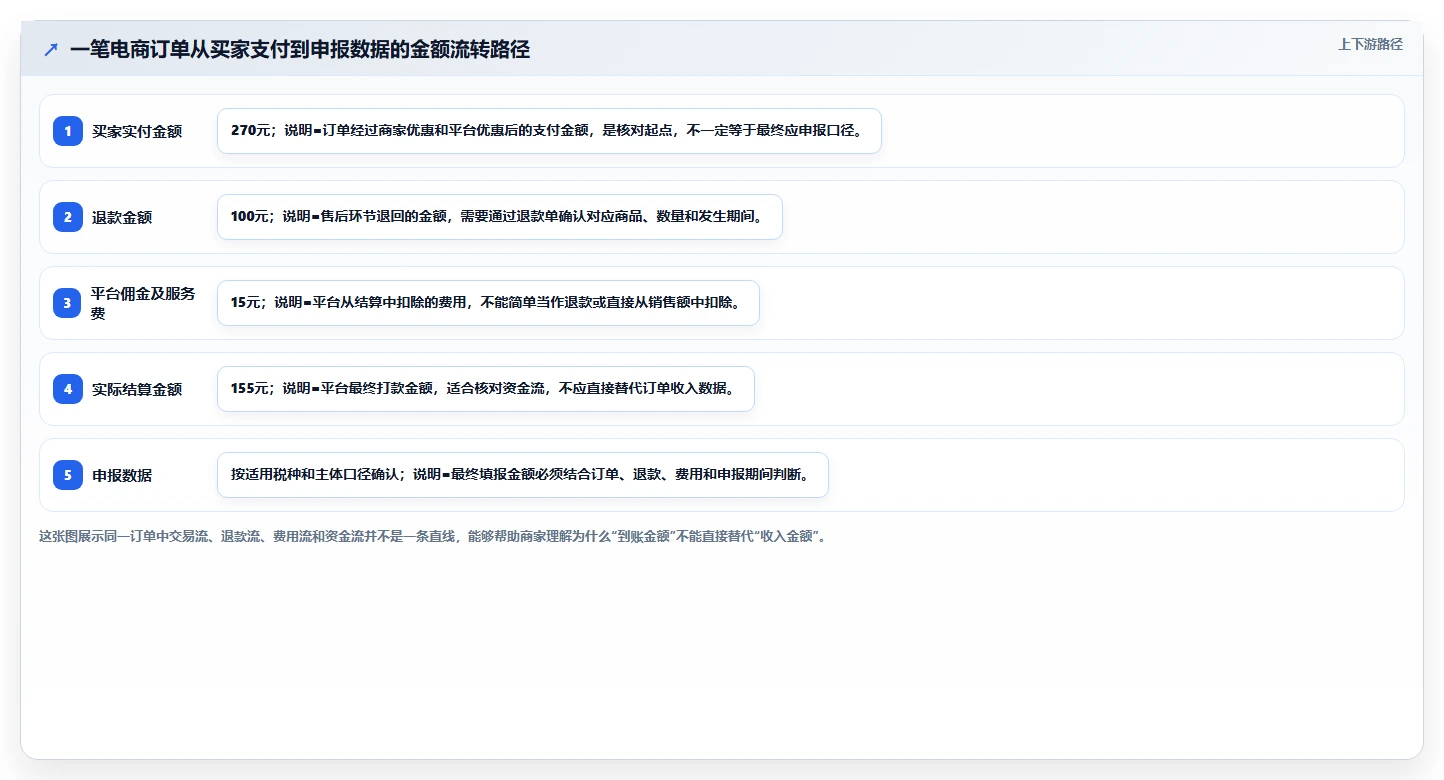The width and height of the screenshot is (1444, 780).
Task: Click the step 1 number badge
Action: [x=68, y=131]
